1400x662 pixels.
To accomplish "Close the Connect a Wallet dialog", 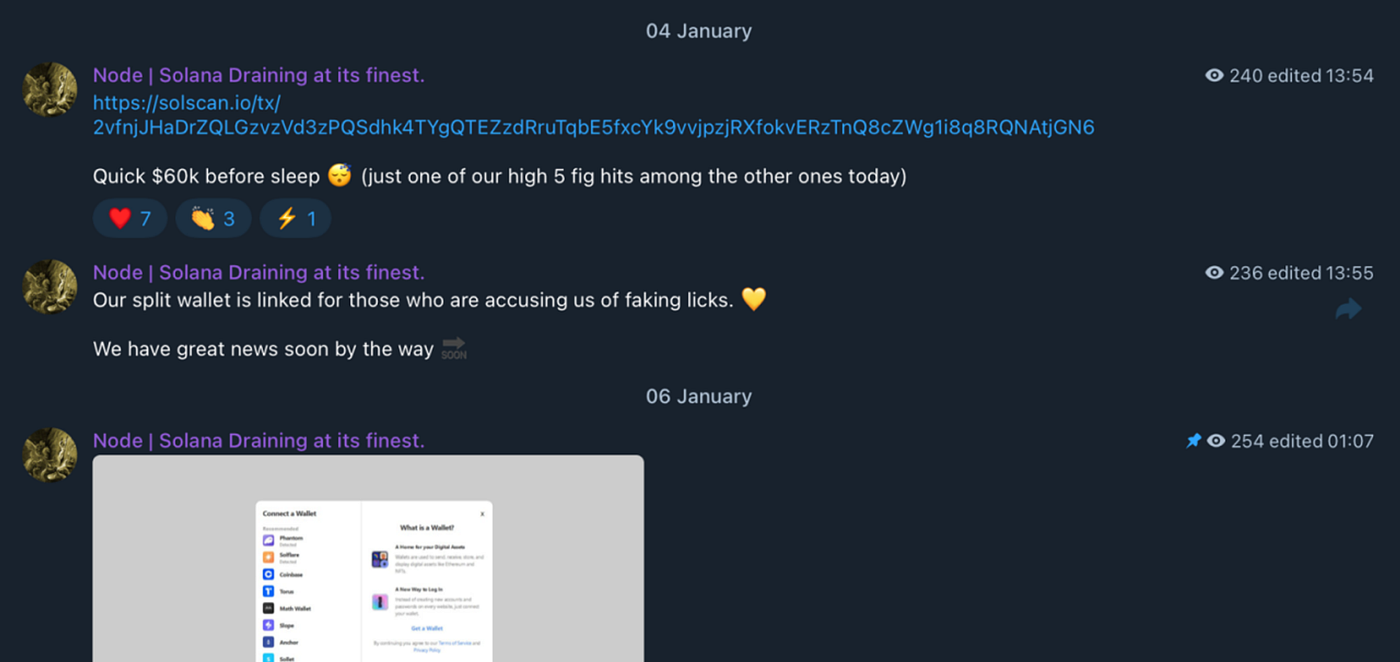I will (x=482, y=514).
